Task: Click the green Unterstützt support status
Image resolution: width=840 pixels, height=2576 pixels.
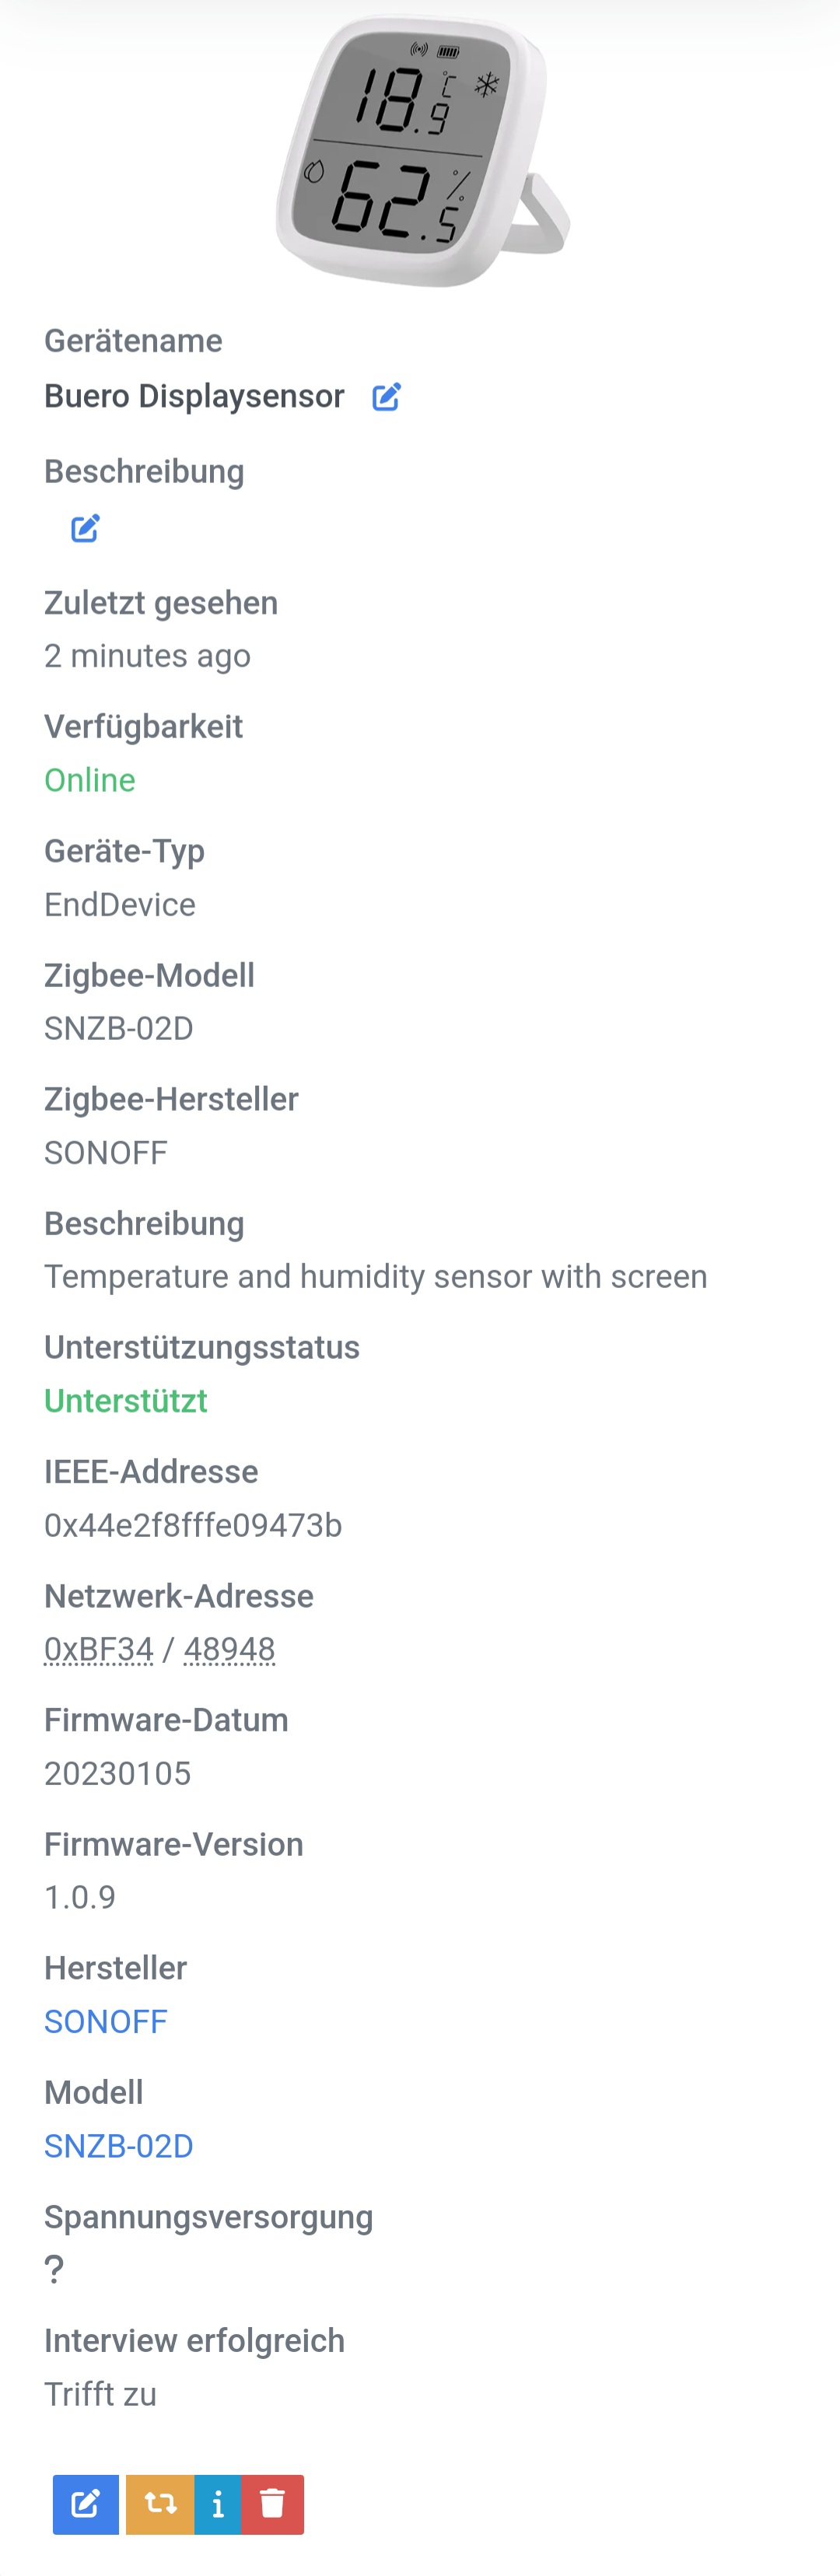Action: click(x=126, y=1401)
